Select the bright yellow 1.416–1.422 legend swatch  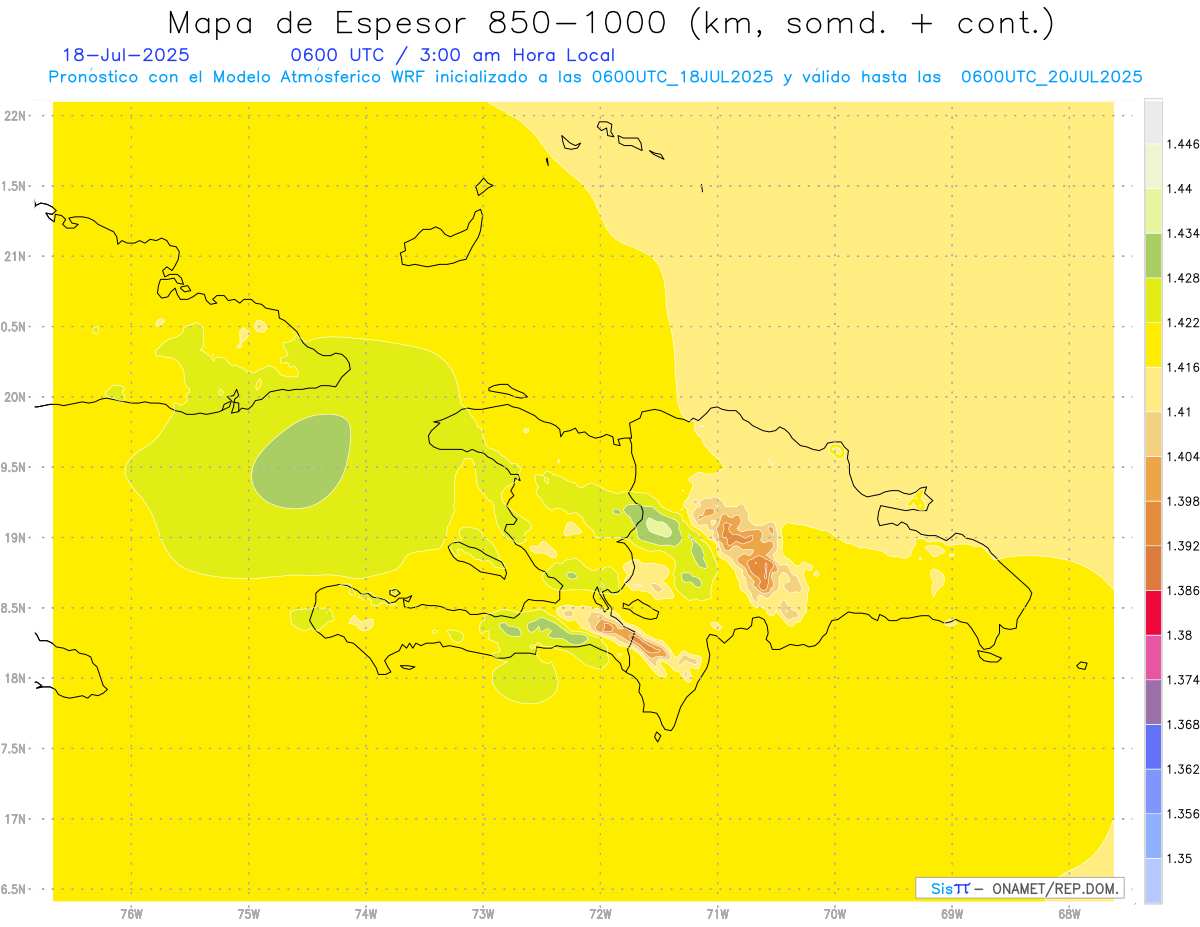(x=1154, y=345)
